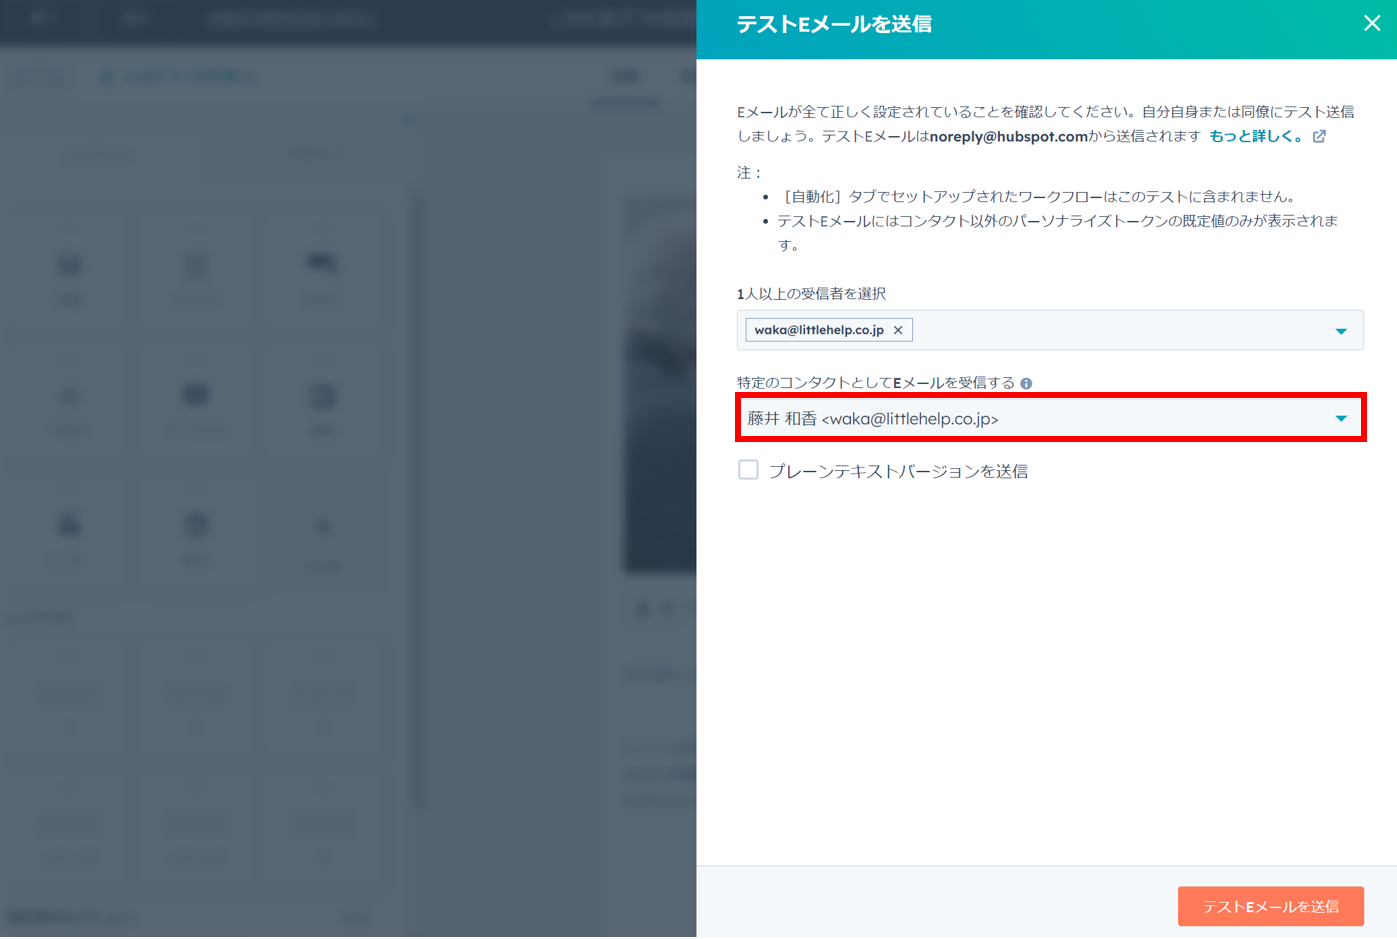The height and width of the screenshot is (939, 1397).
Task: Switch to the first blurred sidebar tab
Action: pos(97,155)
